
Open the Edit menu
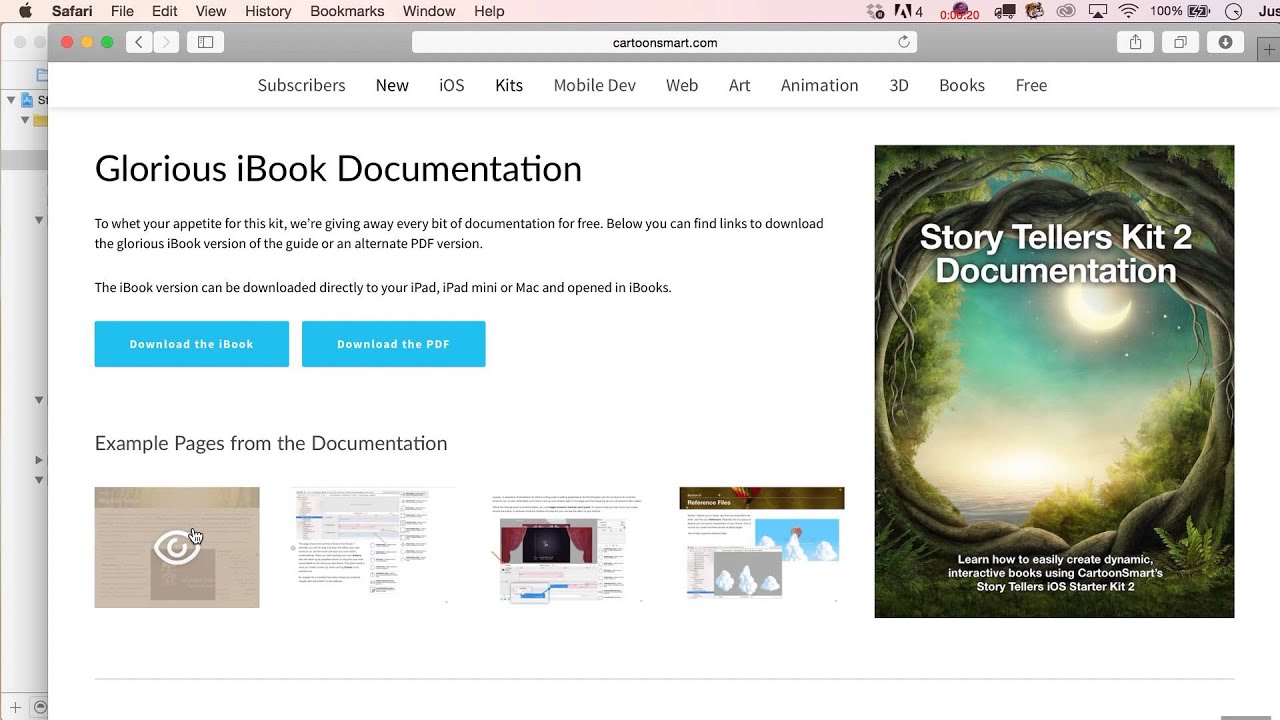point(164,11)
